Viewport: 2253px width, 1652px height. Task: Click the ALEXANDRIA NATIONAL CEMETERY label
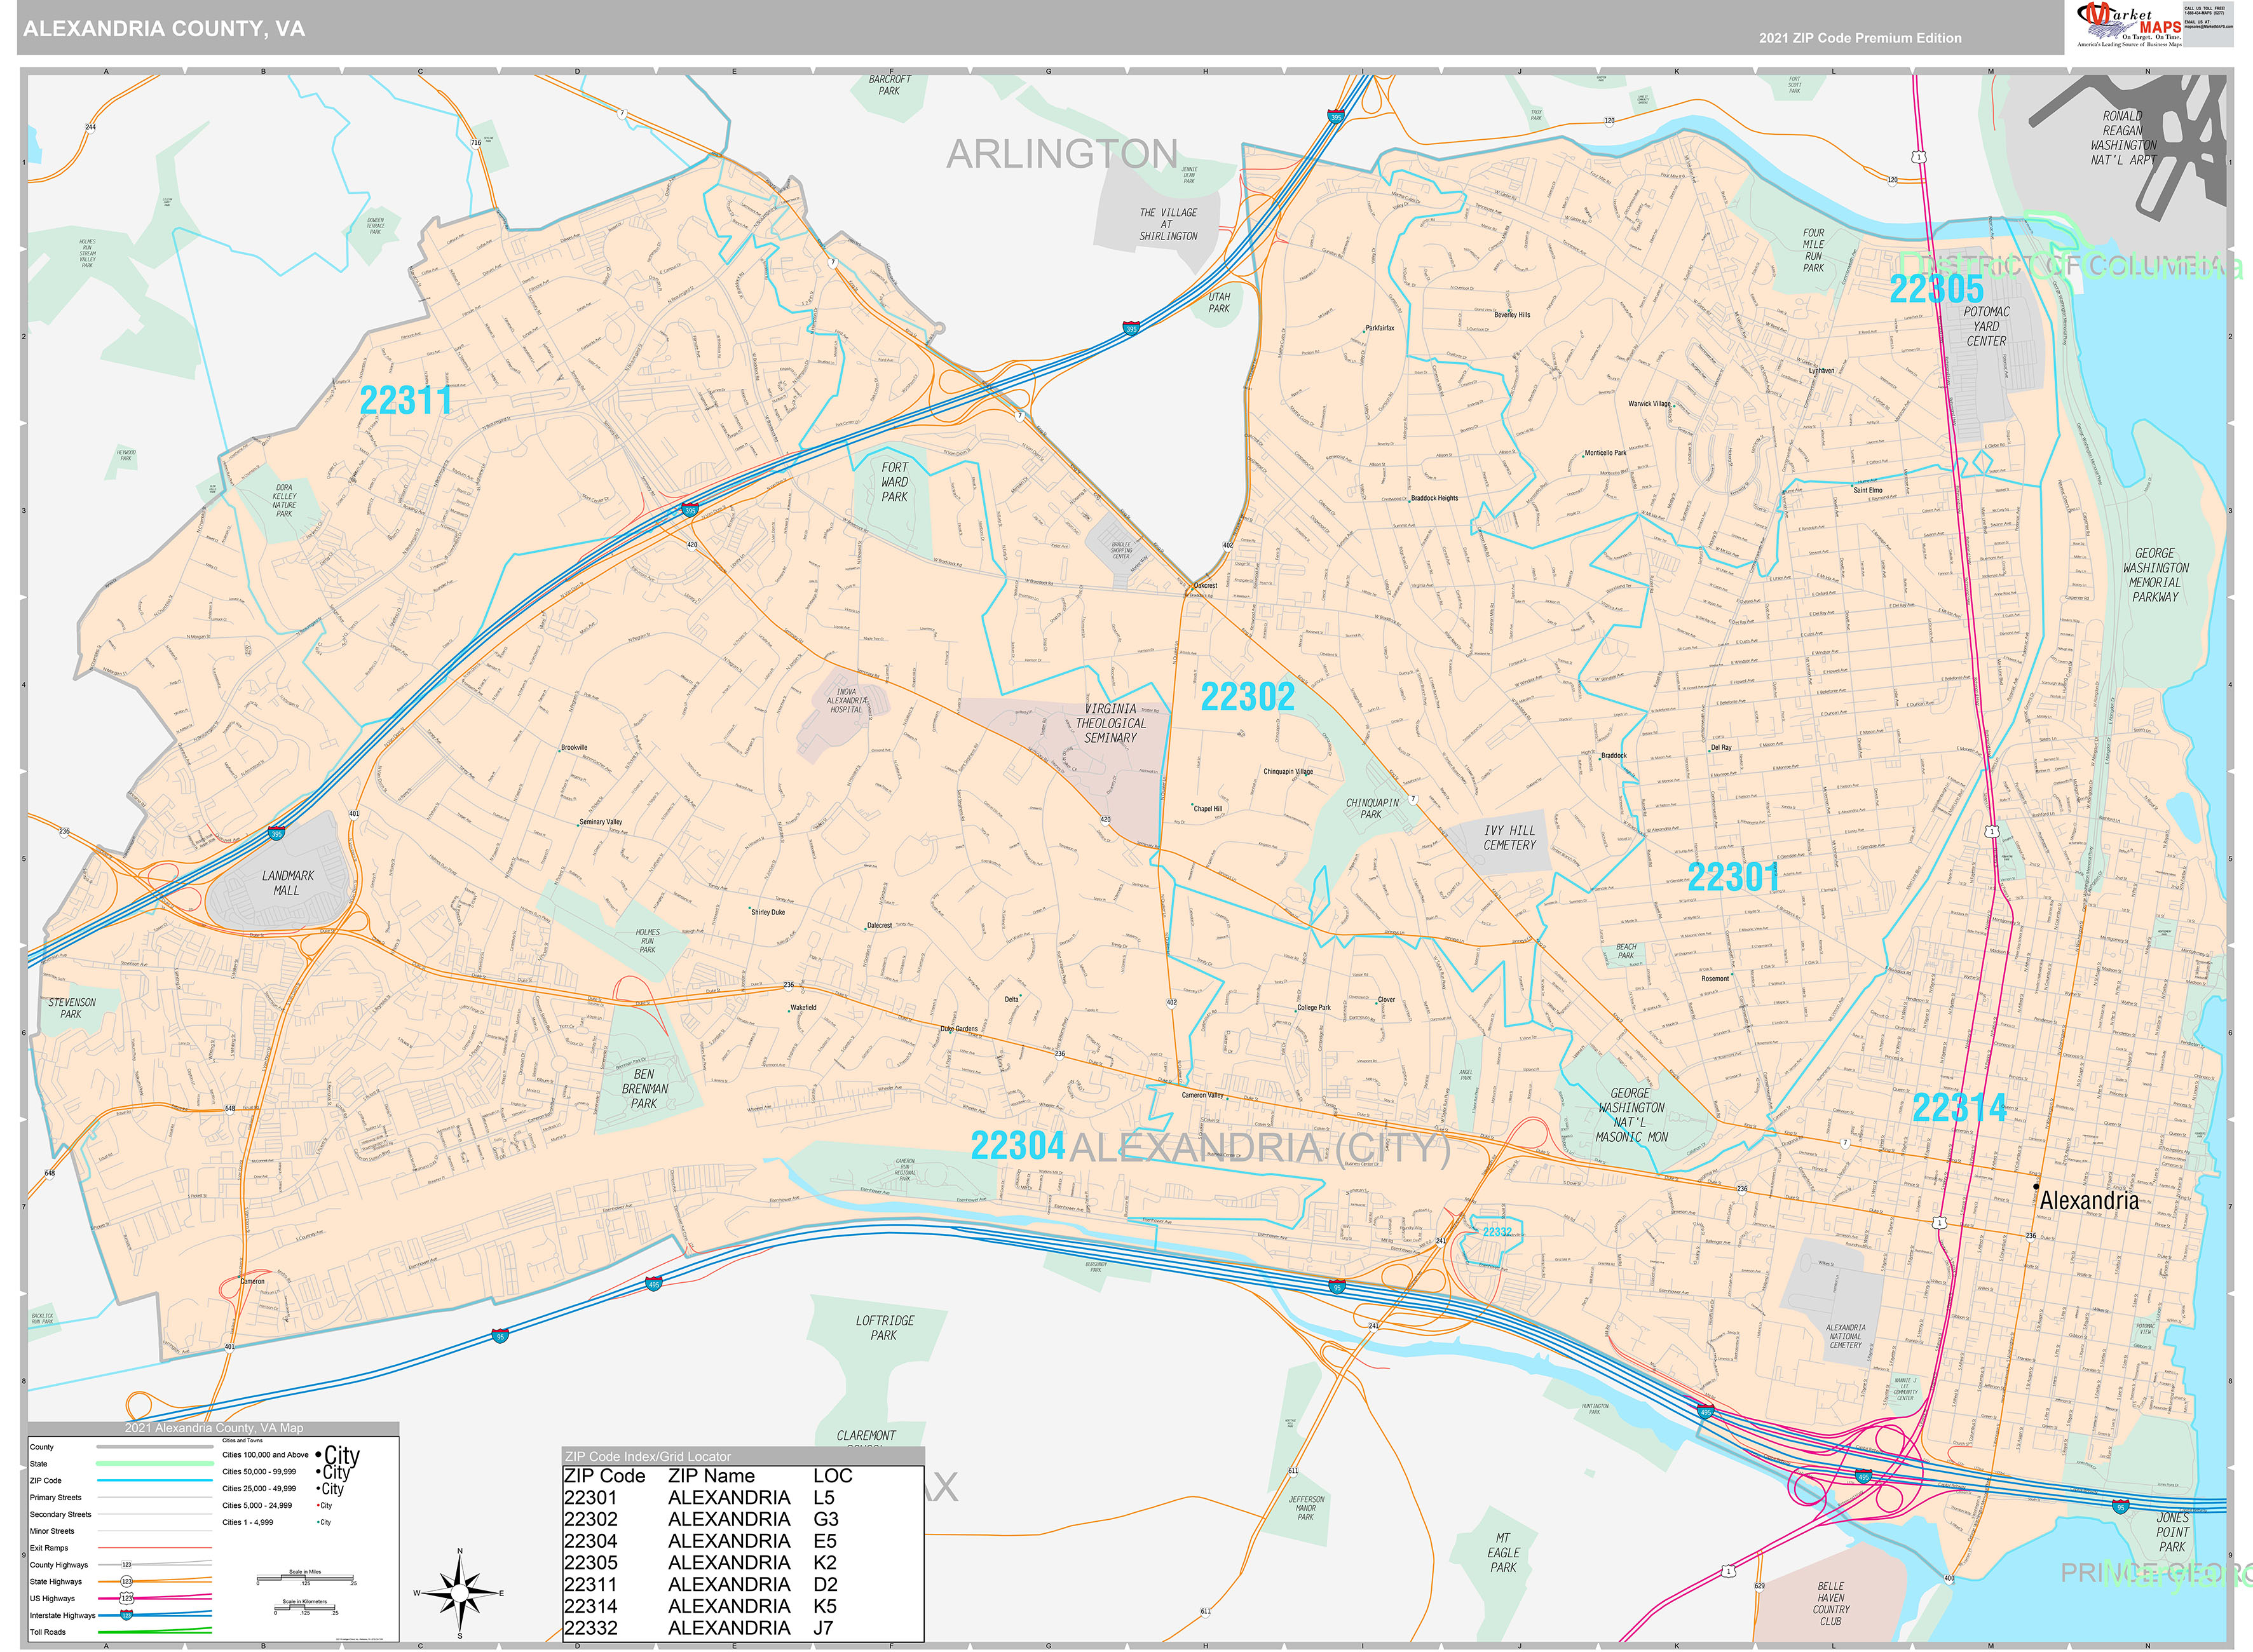pos(1846,1336)
